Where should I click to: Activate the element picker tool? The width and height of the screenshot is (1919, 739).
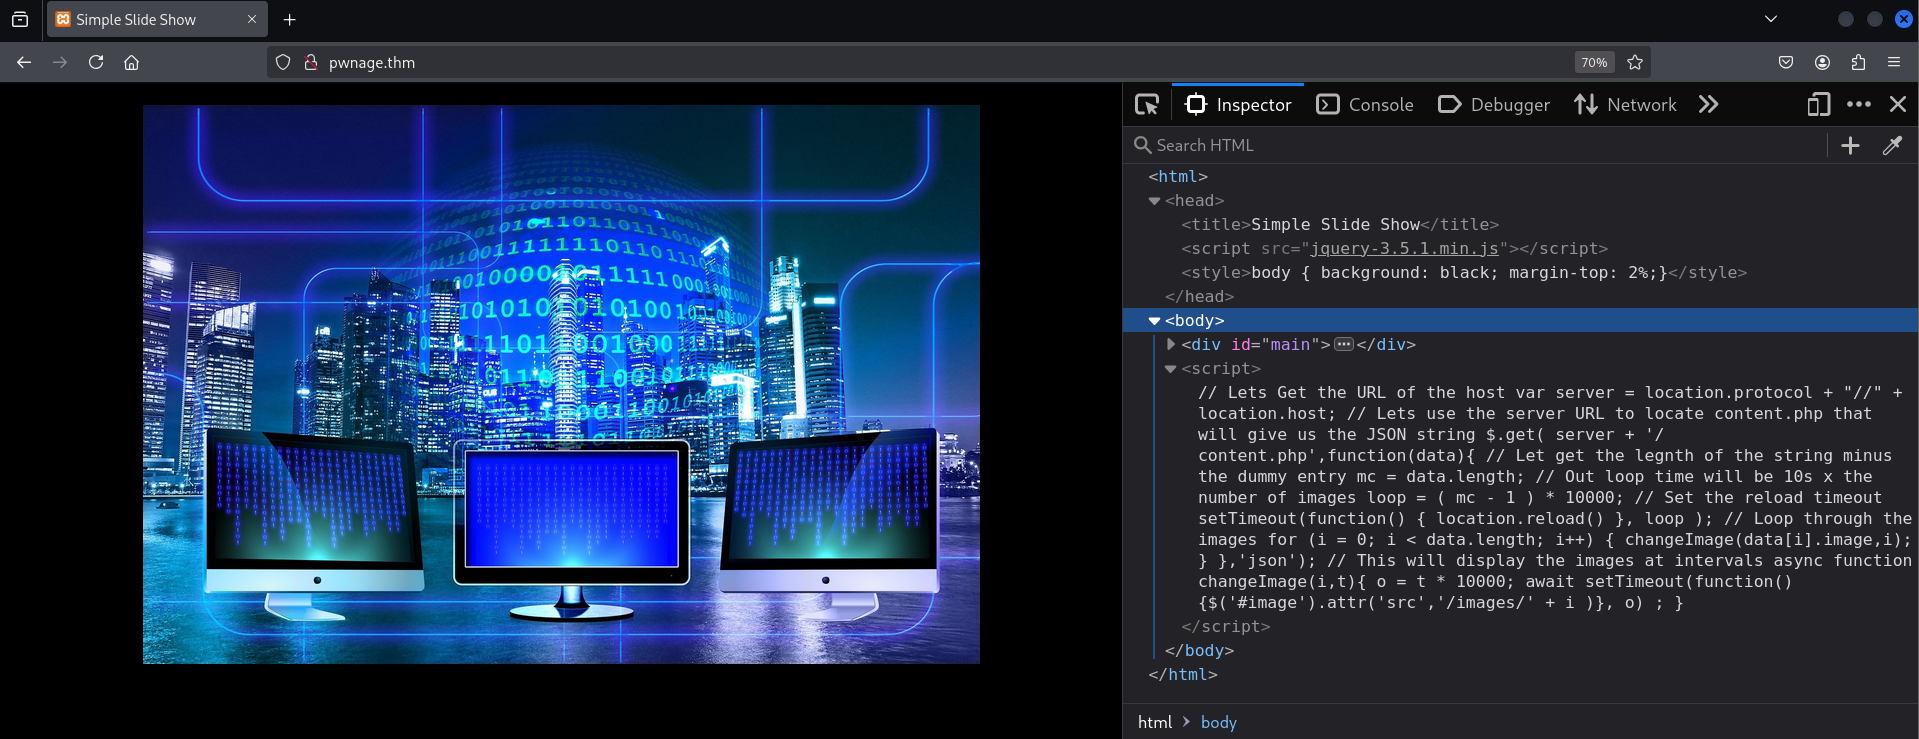1147,105
